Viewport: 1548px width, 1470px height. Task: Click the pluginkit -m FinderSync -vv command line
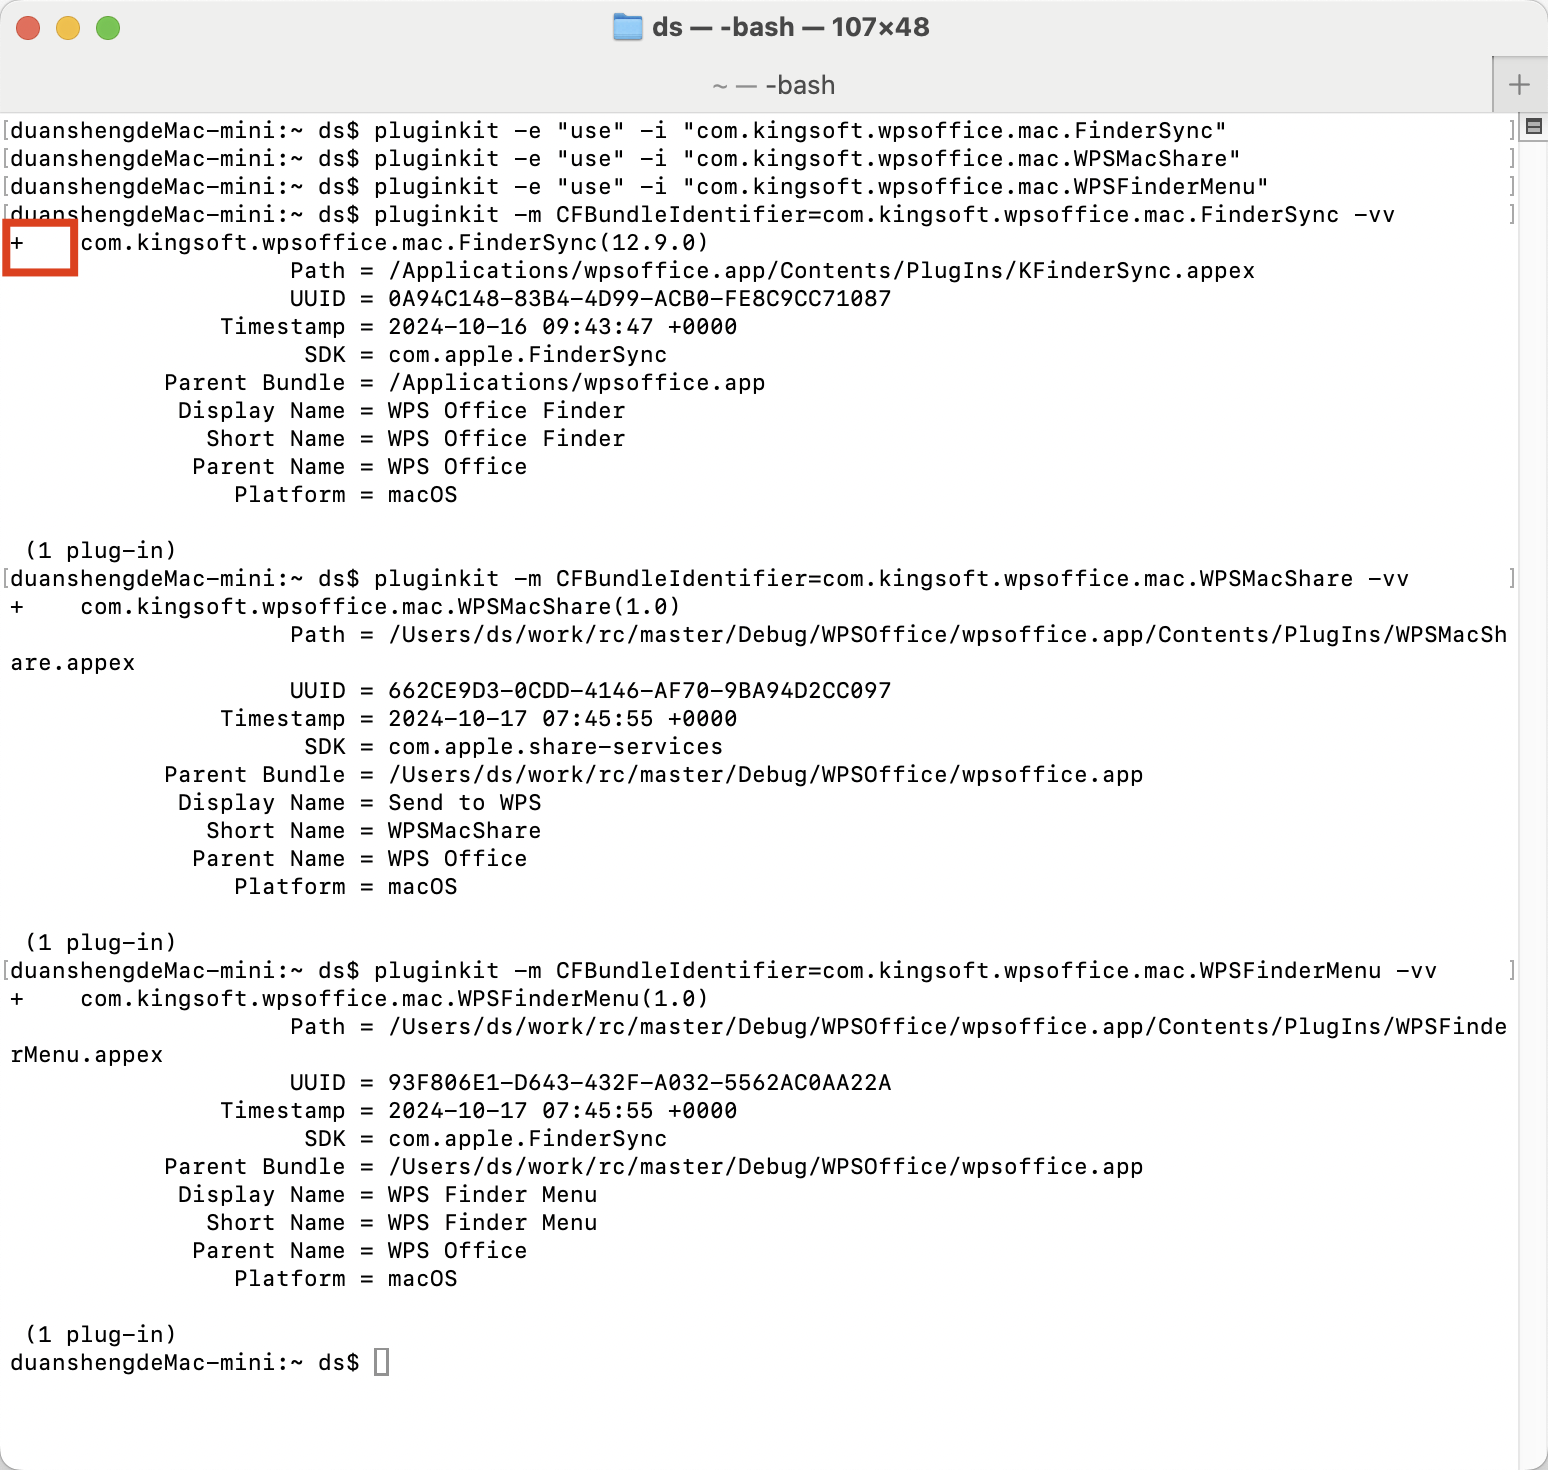coord(884,215)
